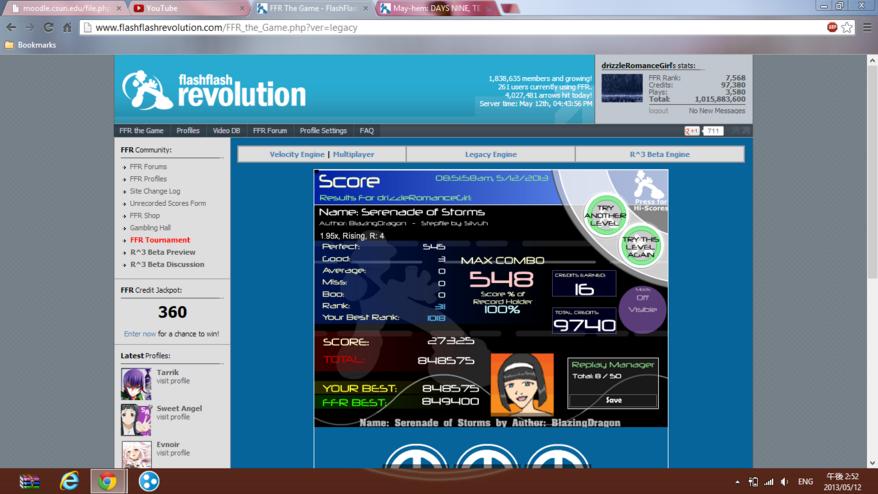Open Tarrik's profile avatar thumbnail
Viewport: 878px width, 494px height.
click(x=136, y=384)
